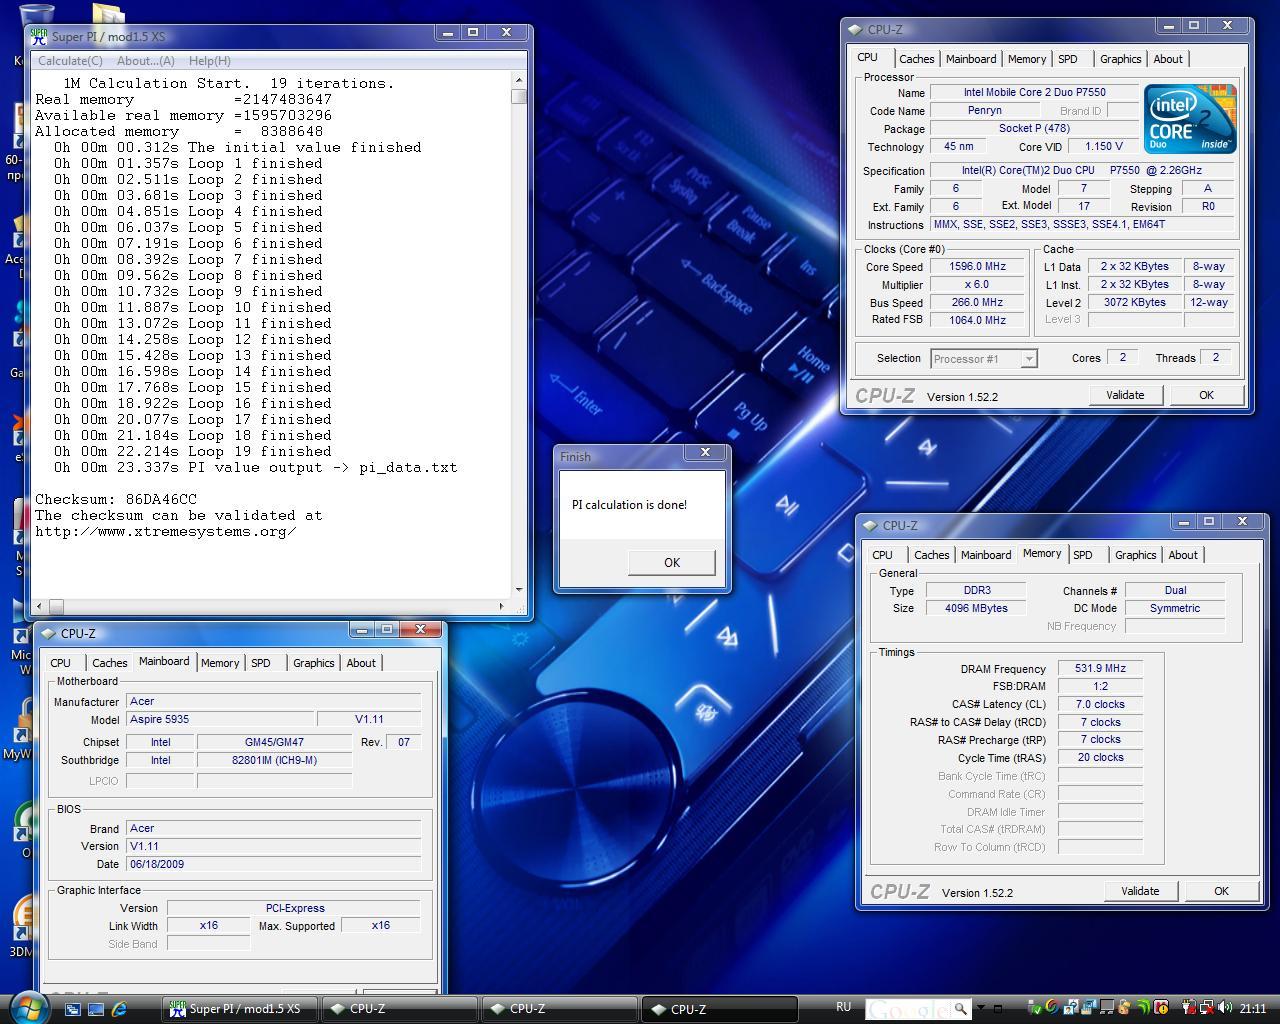Click the RU language indicator
1280x1024 pixels.
tap(843, 1007)
